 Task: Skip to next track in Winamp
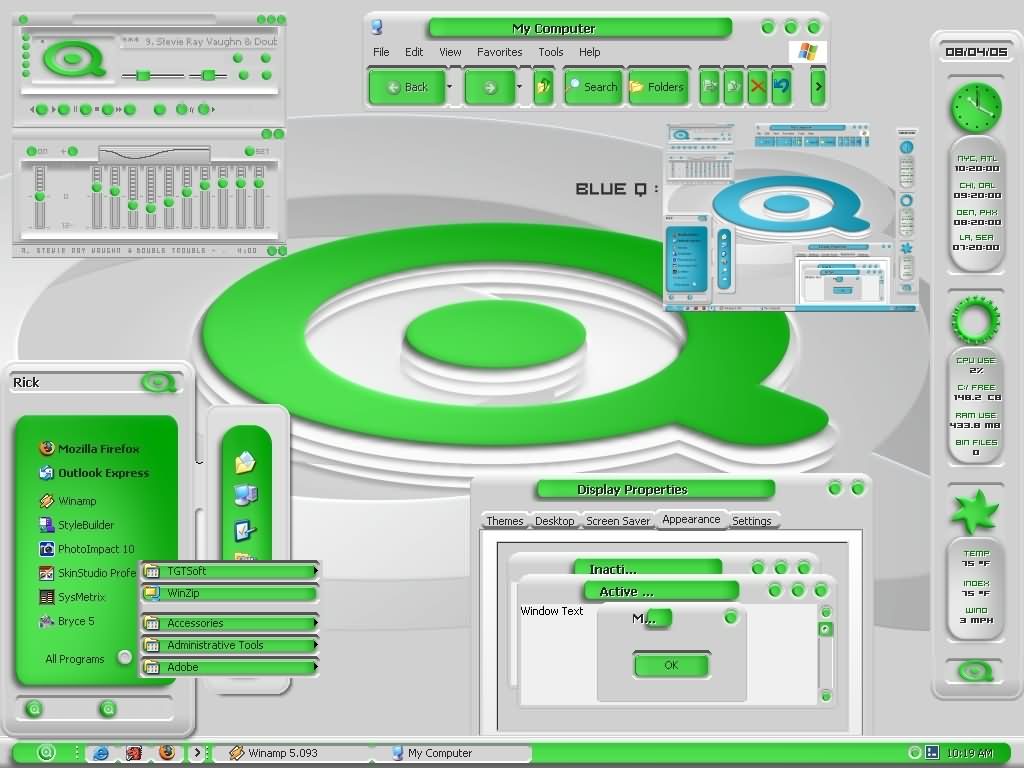coord(129,110)
